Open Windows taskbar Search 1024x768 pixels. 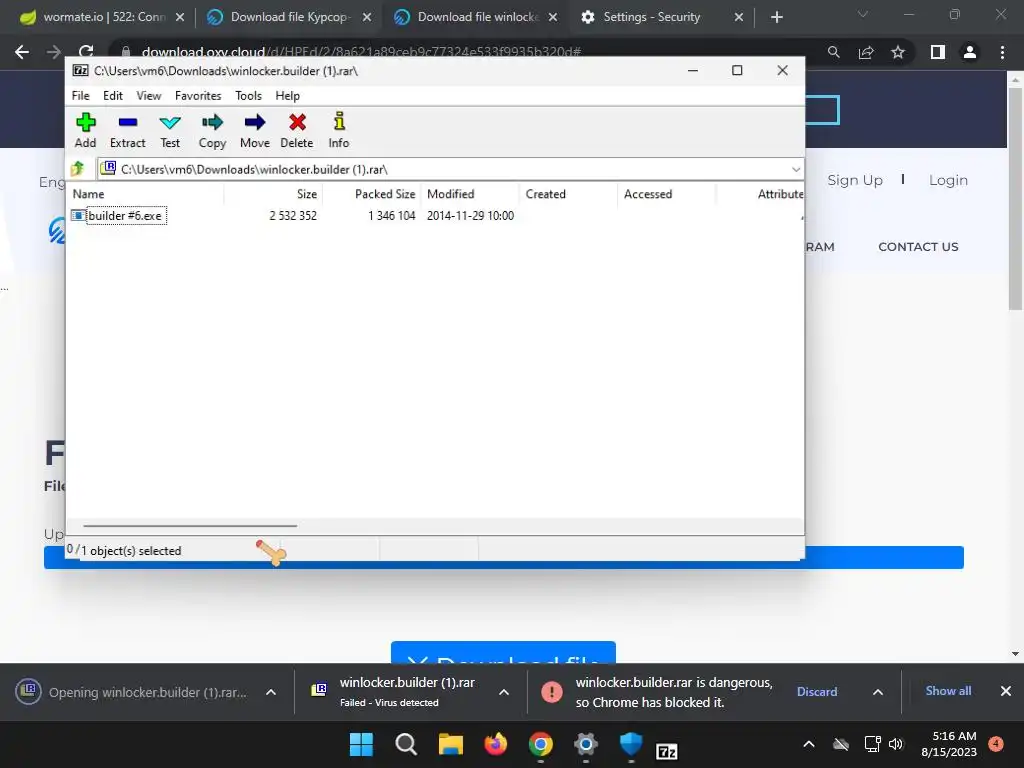click(x=406, y=744)
